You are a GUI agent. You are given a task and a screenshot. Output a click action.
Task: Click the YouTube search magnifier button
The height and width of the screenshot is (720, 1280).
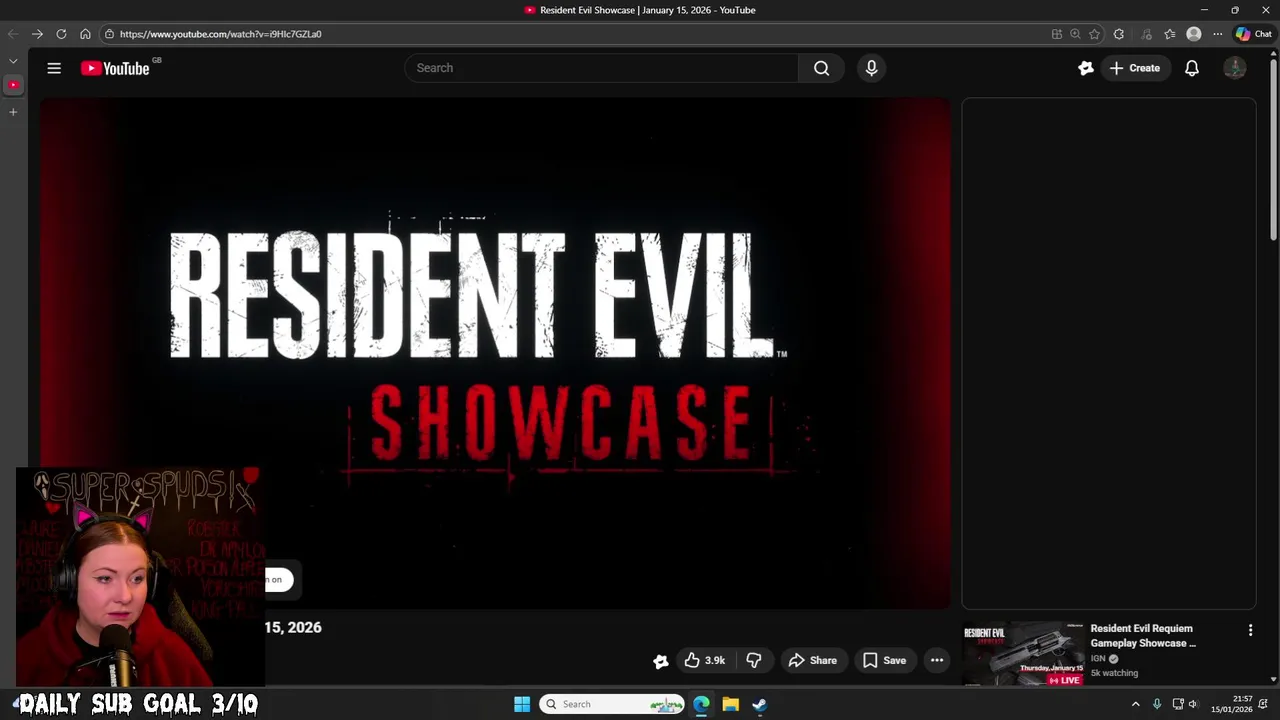point(821,68)
